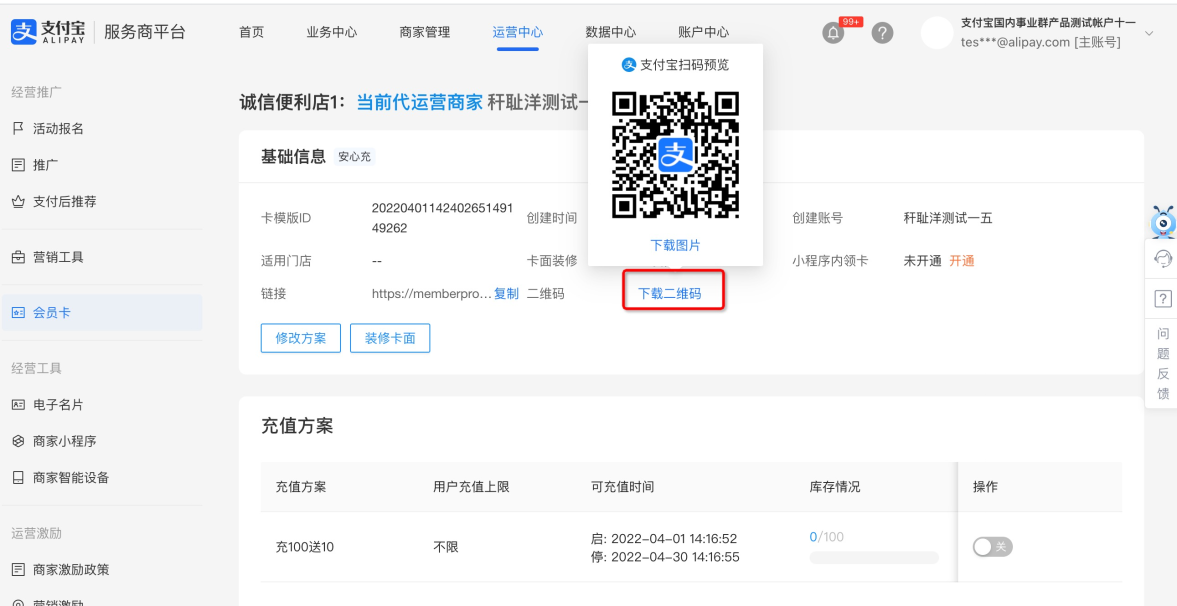Click the https://memberpro… link text
1177x606 pixels.
tap(432, 294)
